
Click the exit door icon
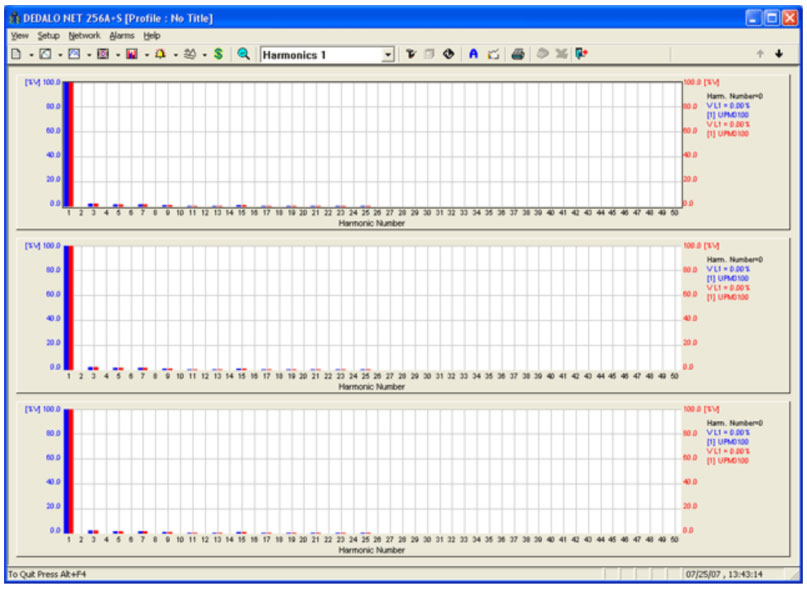pyautogui.click(x=581, y=54)
